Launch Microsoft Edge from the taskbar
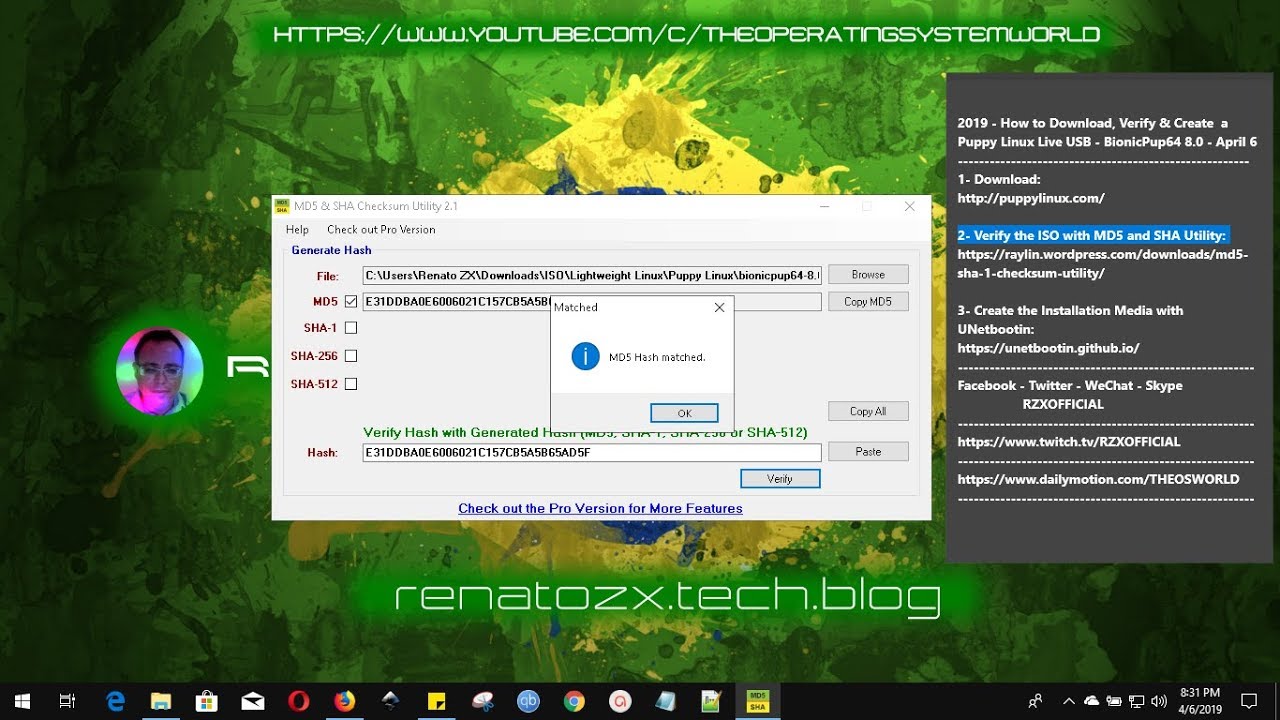 [x=115, y=701]
